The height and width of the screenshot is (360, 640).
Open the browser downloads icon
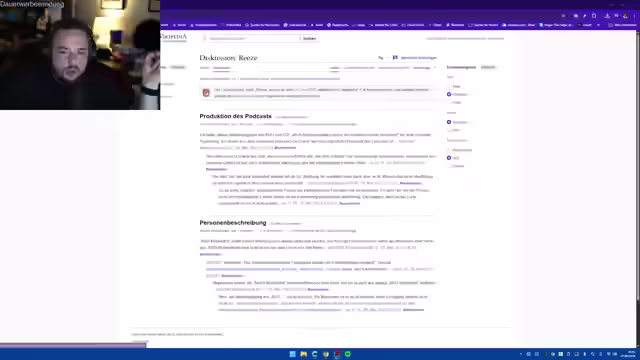[607, 16]
